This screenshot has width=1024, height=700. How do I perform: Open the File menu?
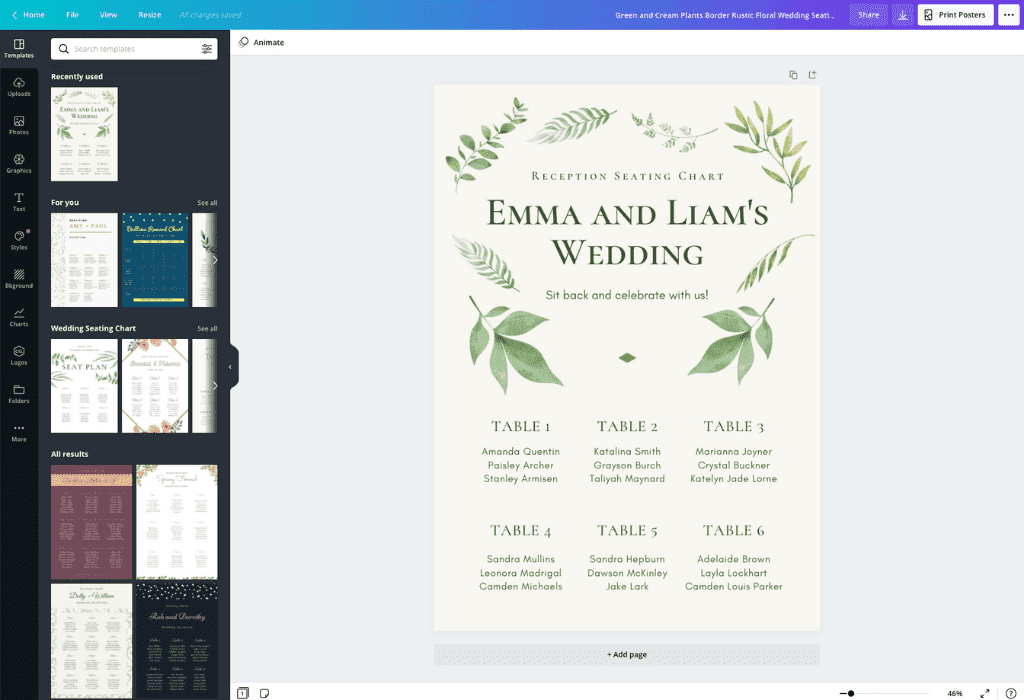coord(71,14)
